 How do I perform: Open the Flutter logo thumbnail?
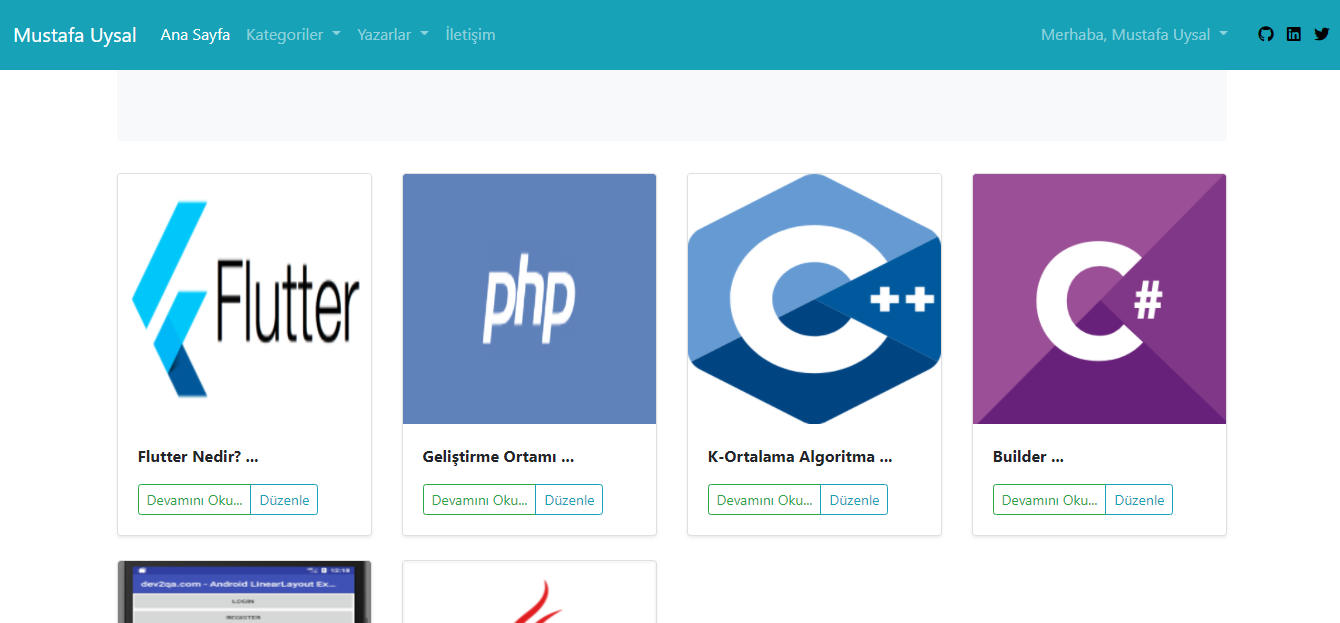(x=245, y=299)
